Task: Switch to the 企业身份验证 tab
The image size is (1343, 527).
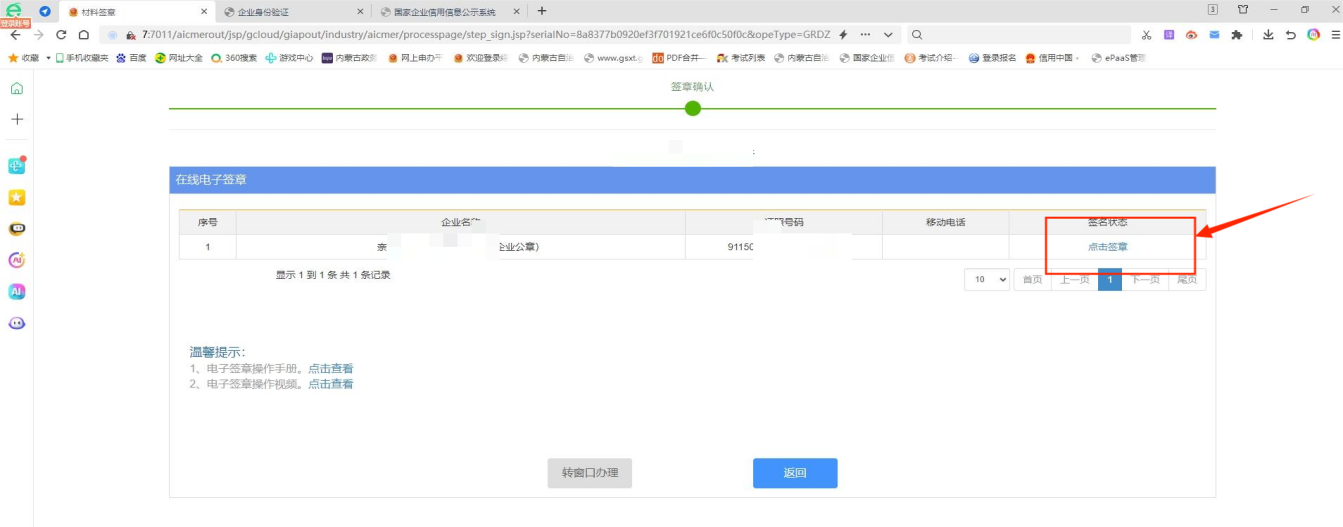Action: coord(290,11)
